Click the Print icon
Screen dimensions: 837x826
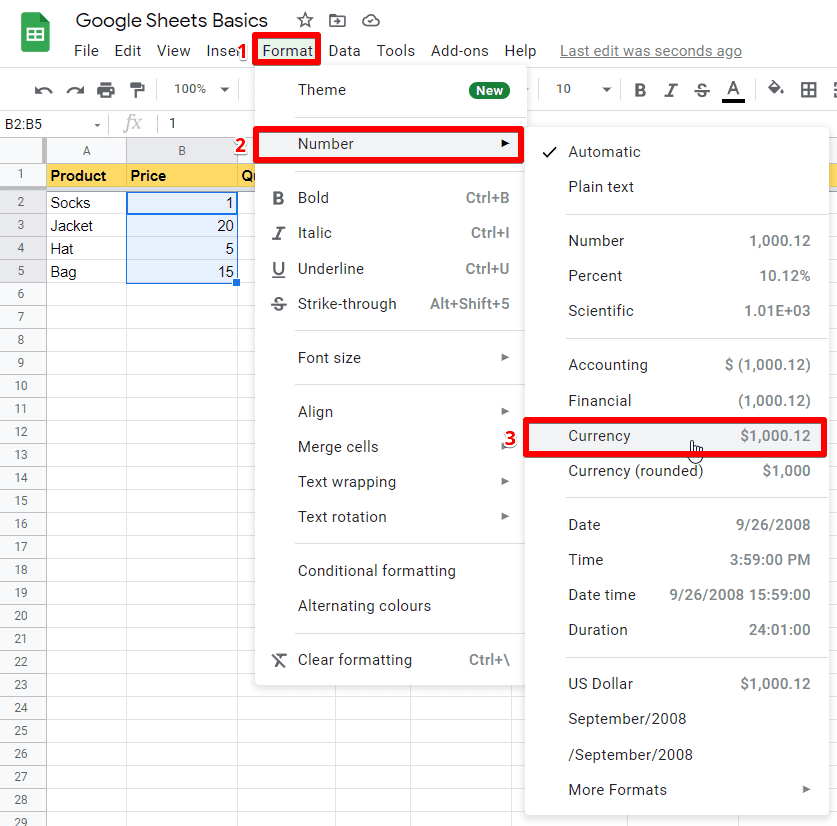[x=106, y=89]
